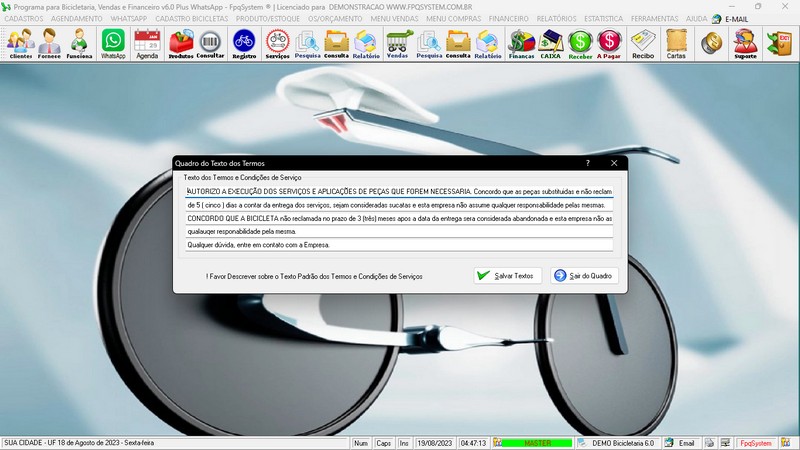Open the Vendas shopping cart icon
The height and width of the screenshot is (450, 800).
(x=397, y=44)
